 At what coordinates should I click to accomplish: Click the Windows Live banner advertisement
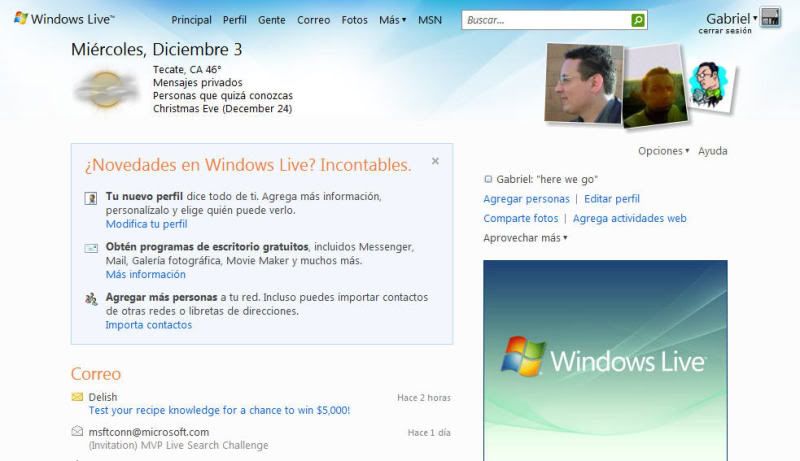tap(605, 360)
